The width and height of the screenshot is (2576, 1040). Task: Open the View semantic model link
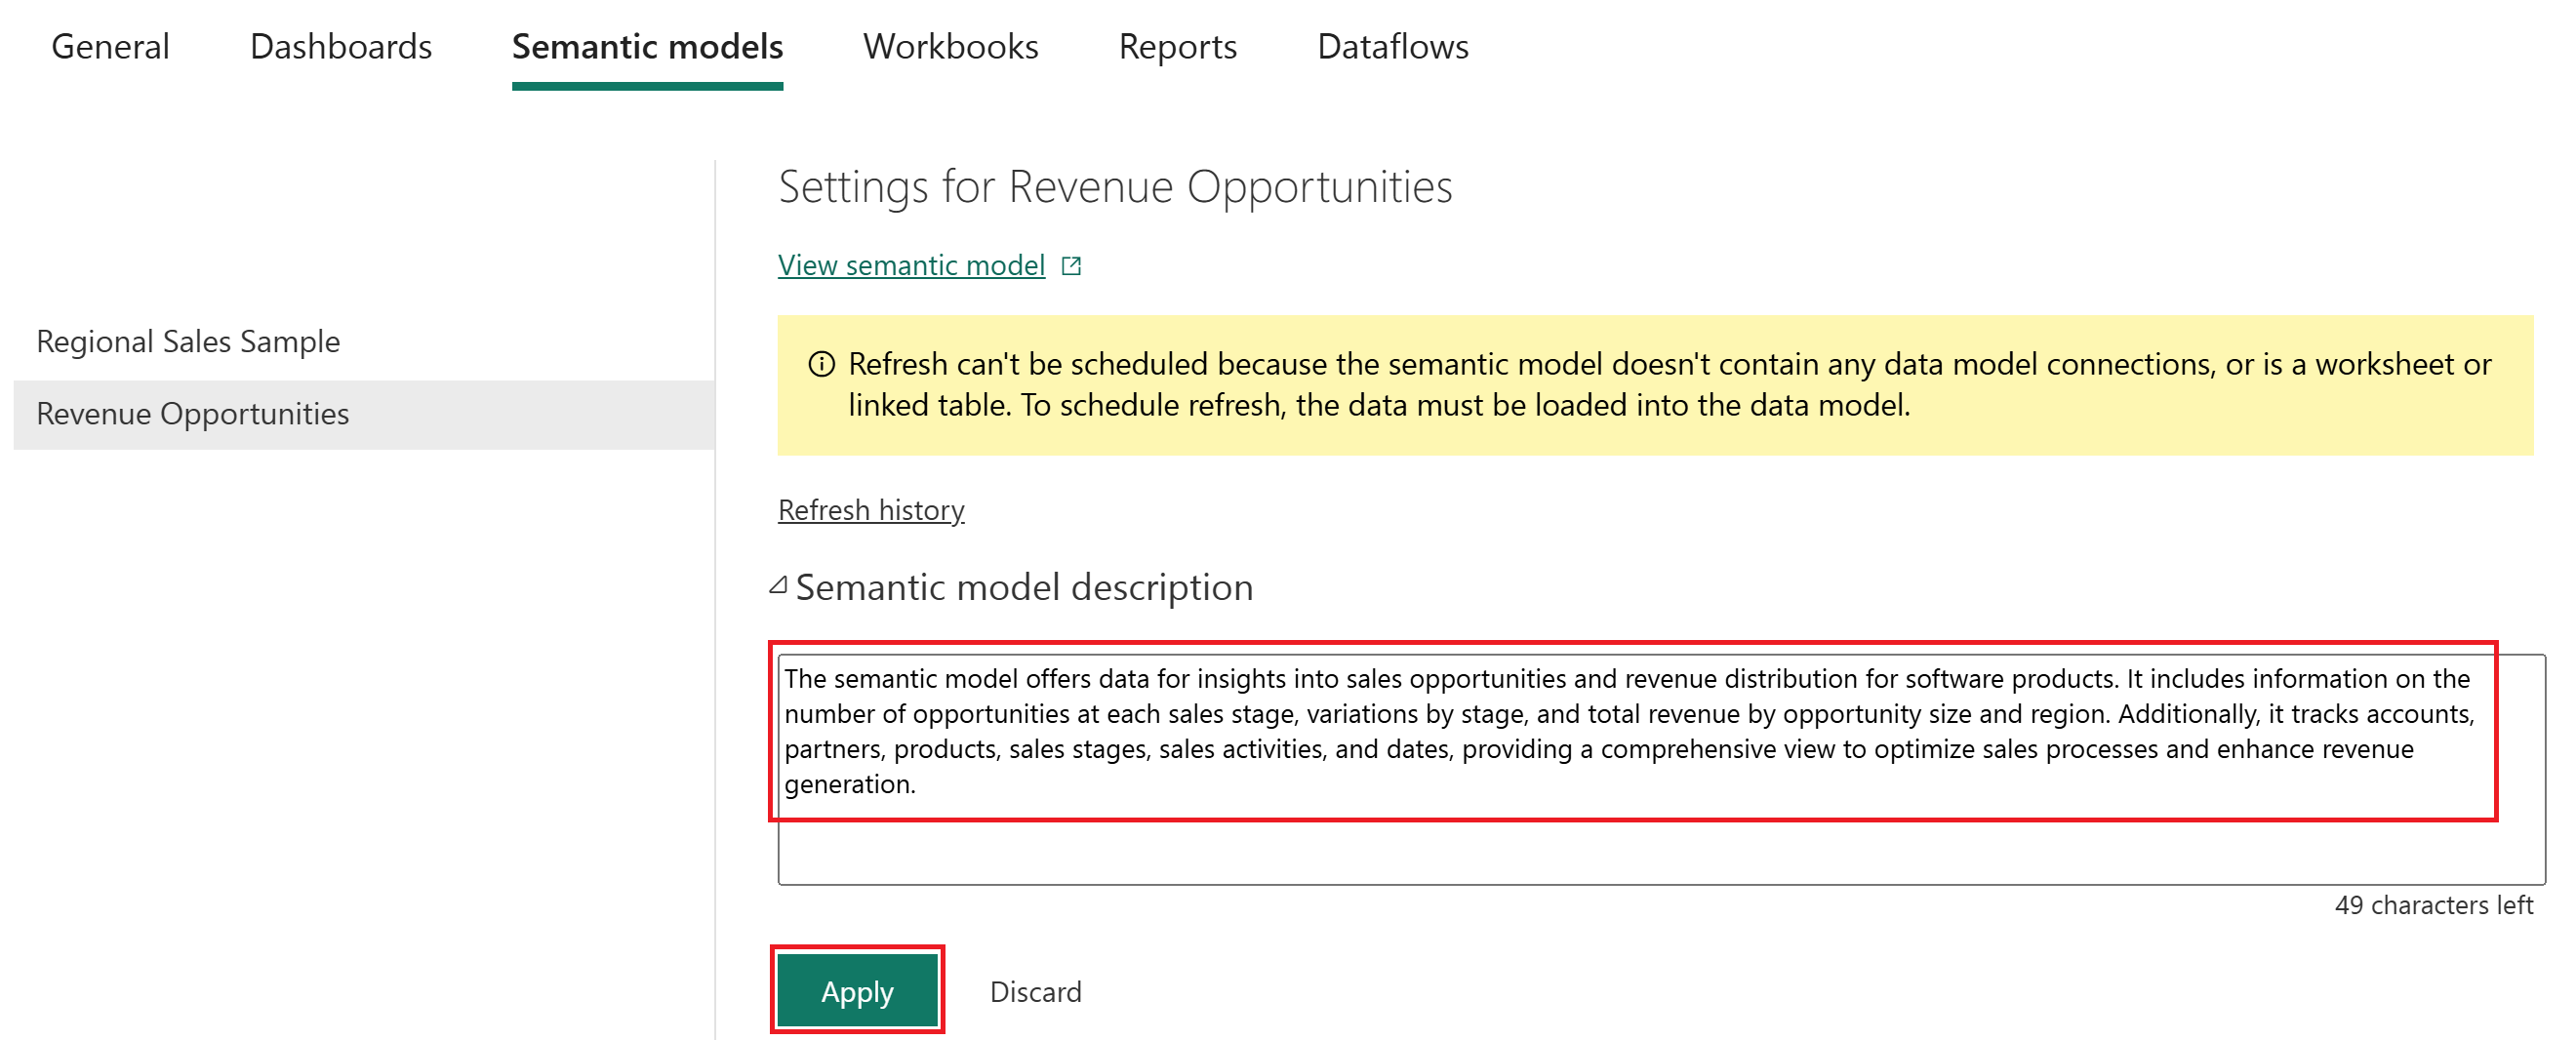(x=911, y=265)
